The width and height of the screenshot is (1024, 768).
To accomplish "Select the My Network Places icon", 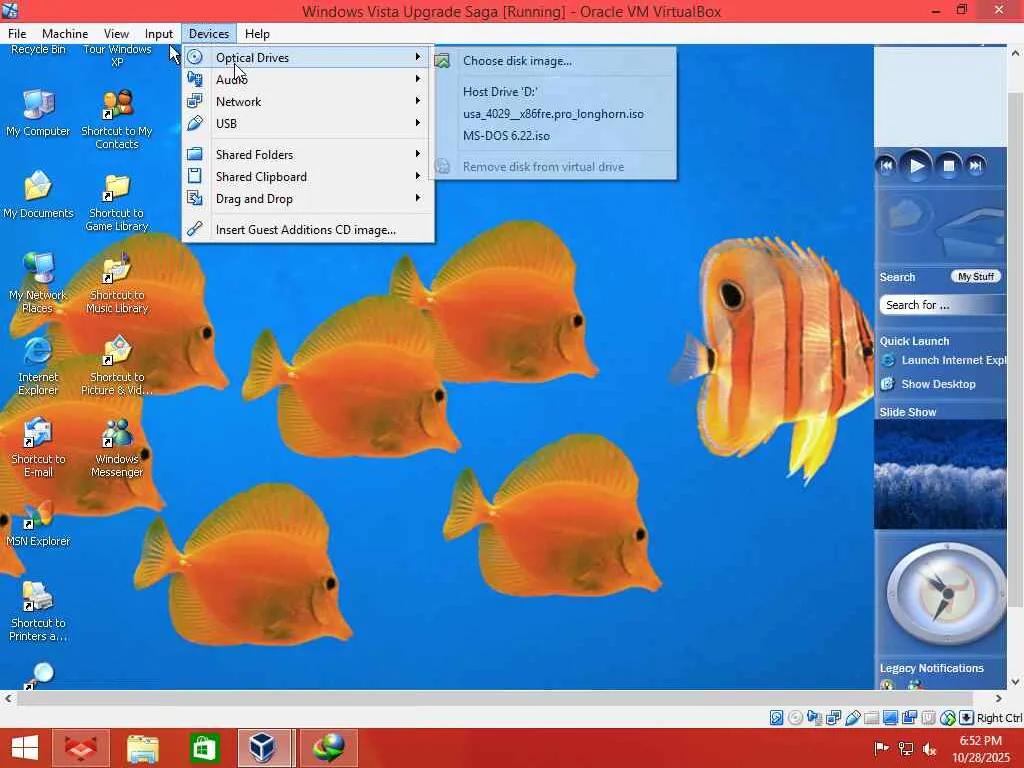I will click(x=38, y=283).
